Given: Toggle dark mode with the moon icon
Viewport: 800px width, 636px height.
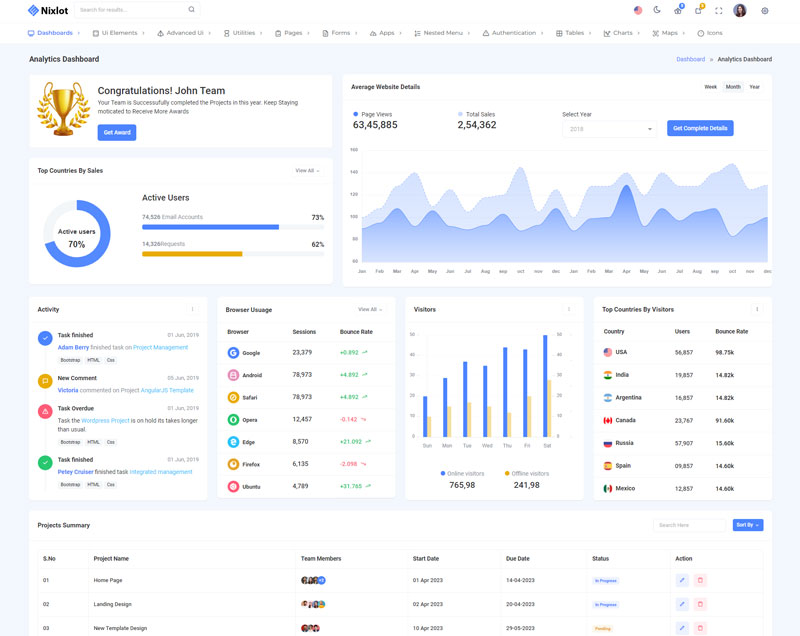Looking at the screenshot, I should tap(657, 10).
